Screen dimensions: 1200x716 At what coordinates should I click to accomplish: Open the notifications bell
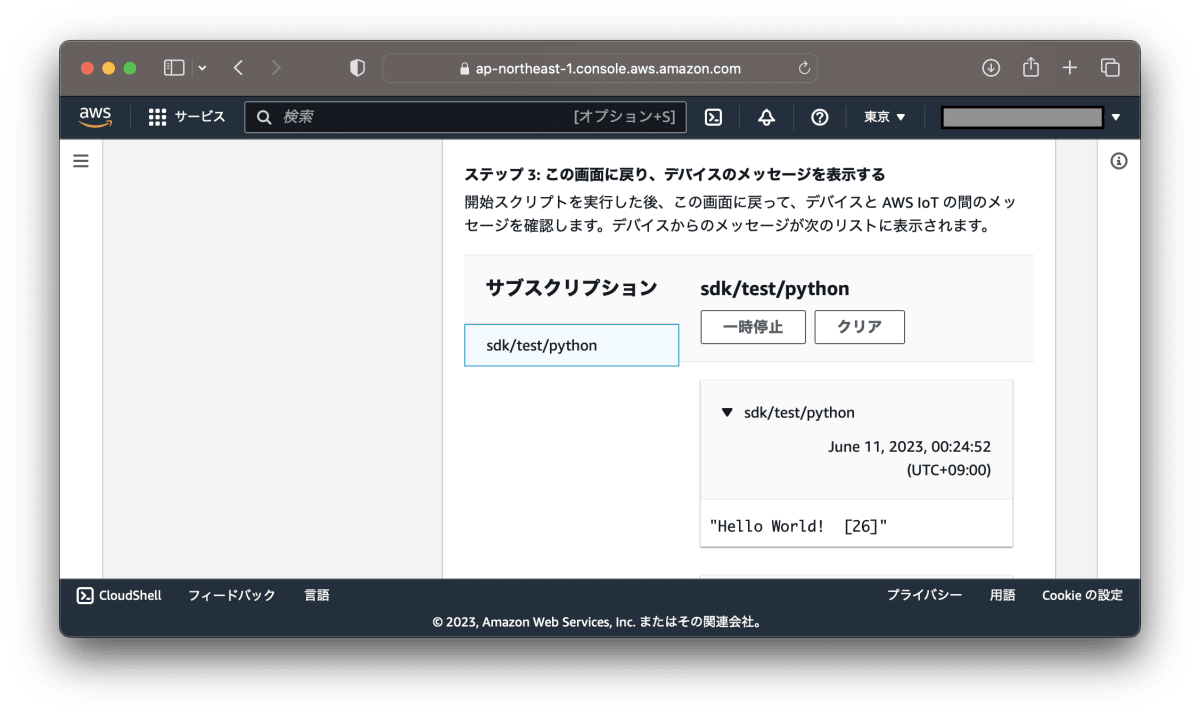[767, 117]
